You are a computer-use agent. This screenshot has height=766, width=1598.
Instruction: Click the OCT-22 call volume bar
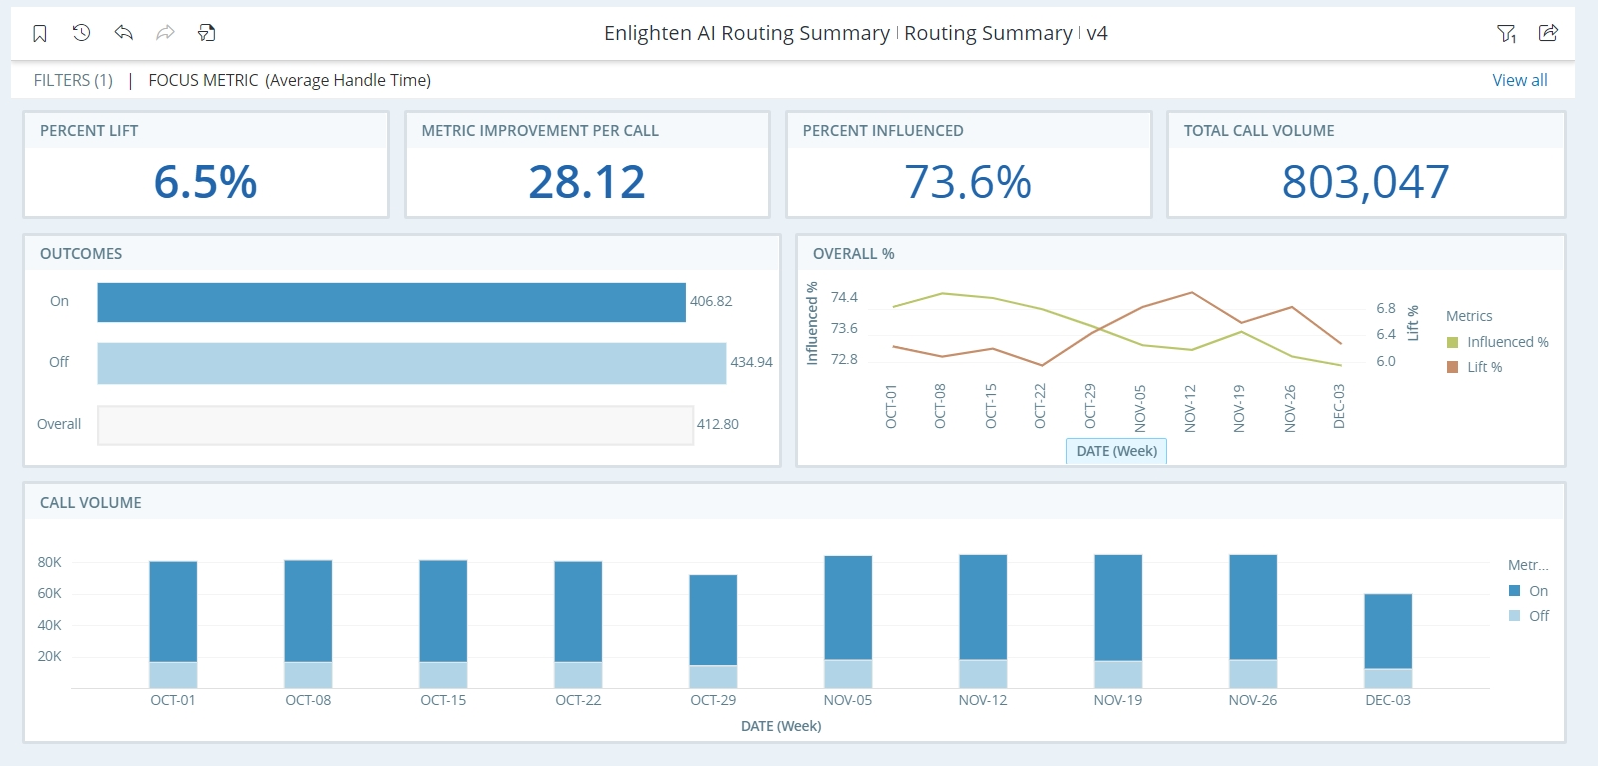[x=578, y=624]
